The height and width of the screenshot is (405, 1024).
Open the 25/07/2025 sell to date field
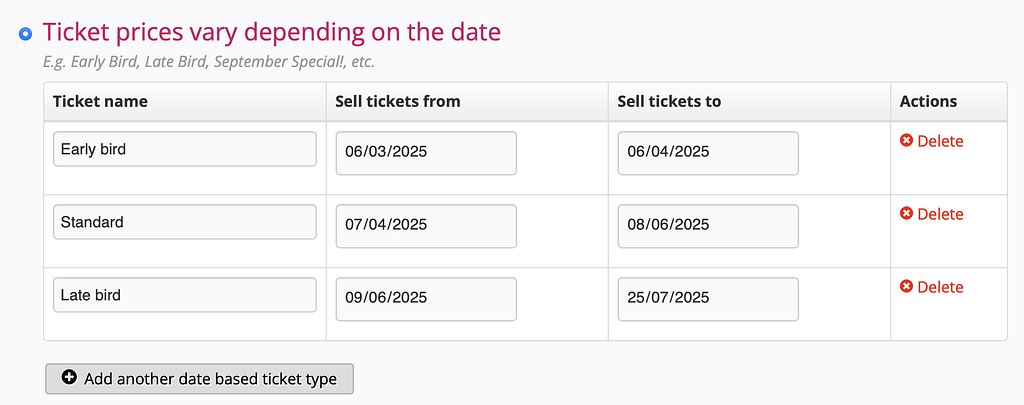[708, 299]
